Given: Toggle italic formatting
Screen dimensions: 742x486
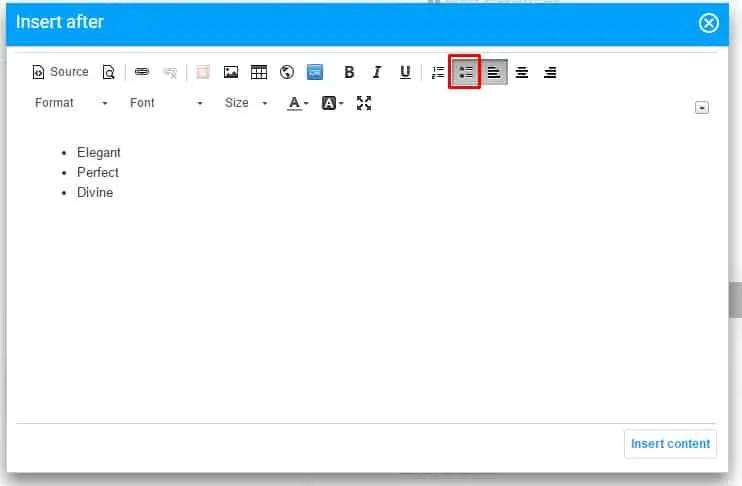Looking at the screenshot, I should (x=377, y=72).
